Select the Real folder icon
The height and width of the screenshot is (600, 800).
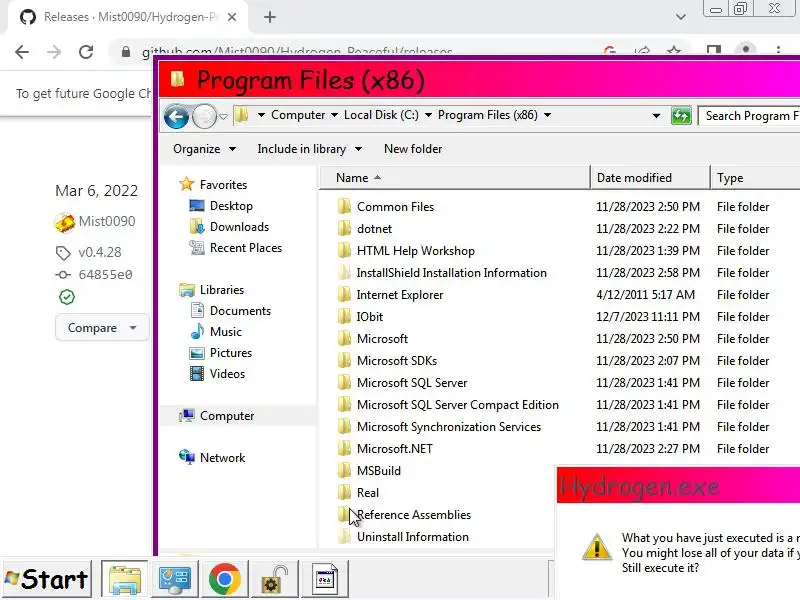tap(344, 492)
